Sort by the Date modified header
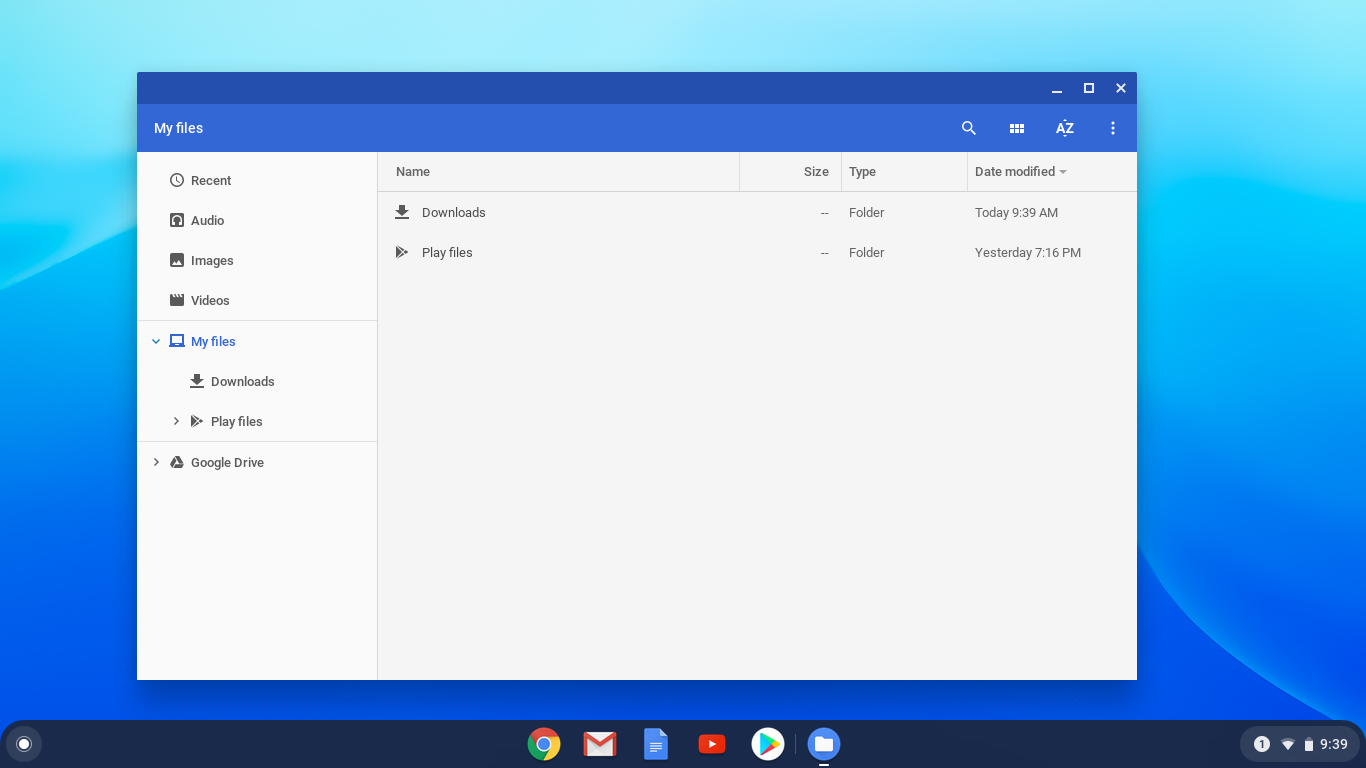 pos(1015,172)
